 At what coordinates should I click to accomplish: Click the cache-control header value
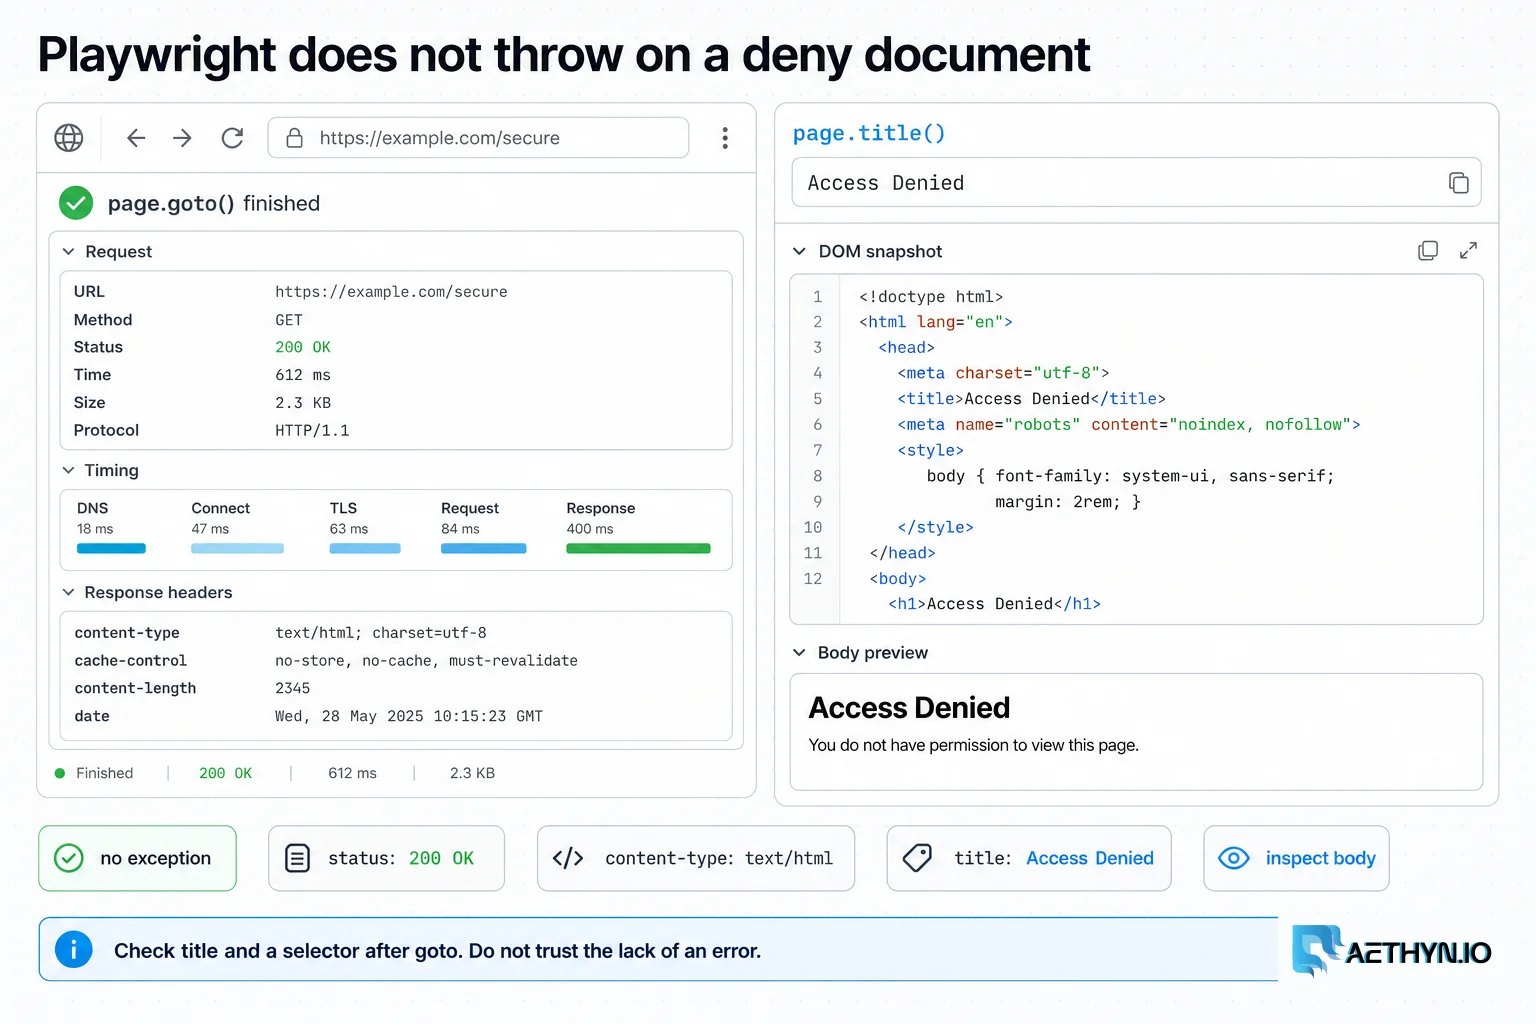426,661
